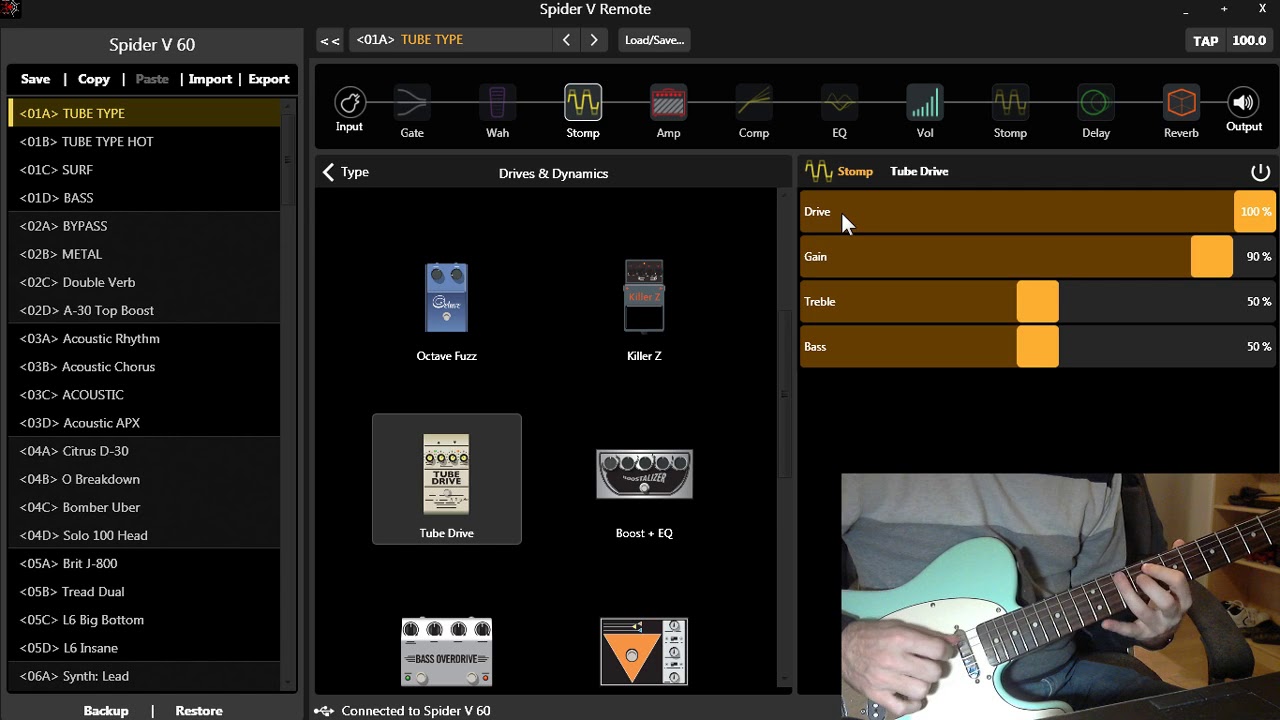1280x720 pixels.
Task: Select preset 04D Solo 100 Head
Action: pyautogui.click(x=145, y=535)
